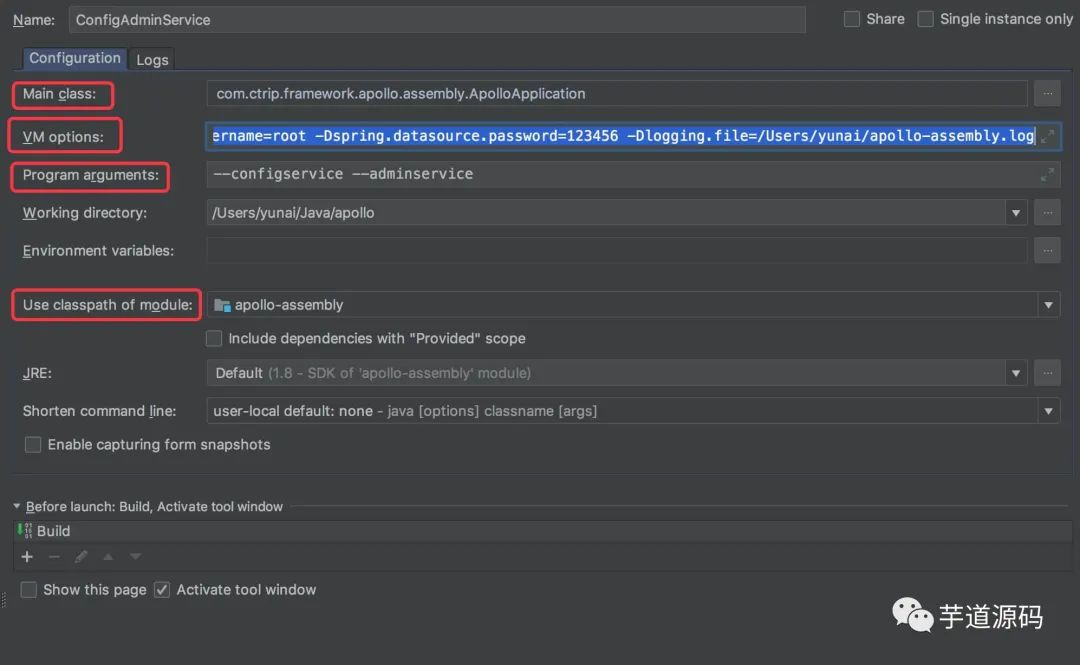Image resolution: width=1080 pixels, height=665 pixels.
Task: Click the 'Shorten command line:' label
Action: 99,411
